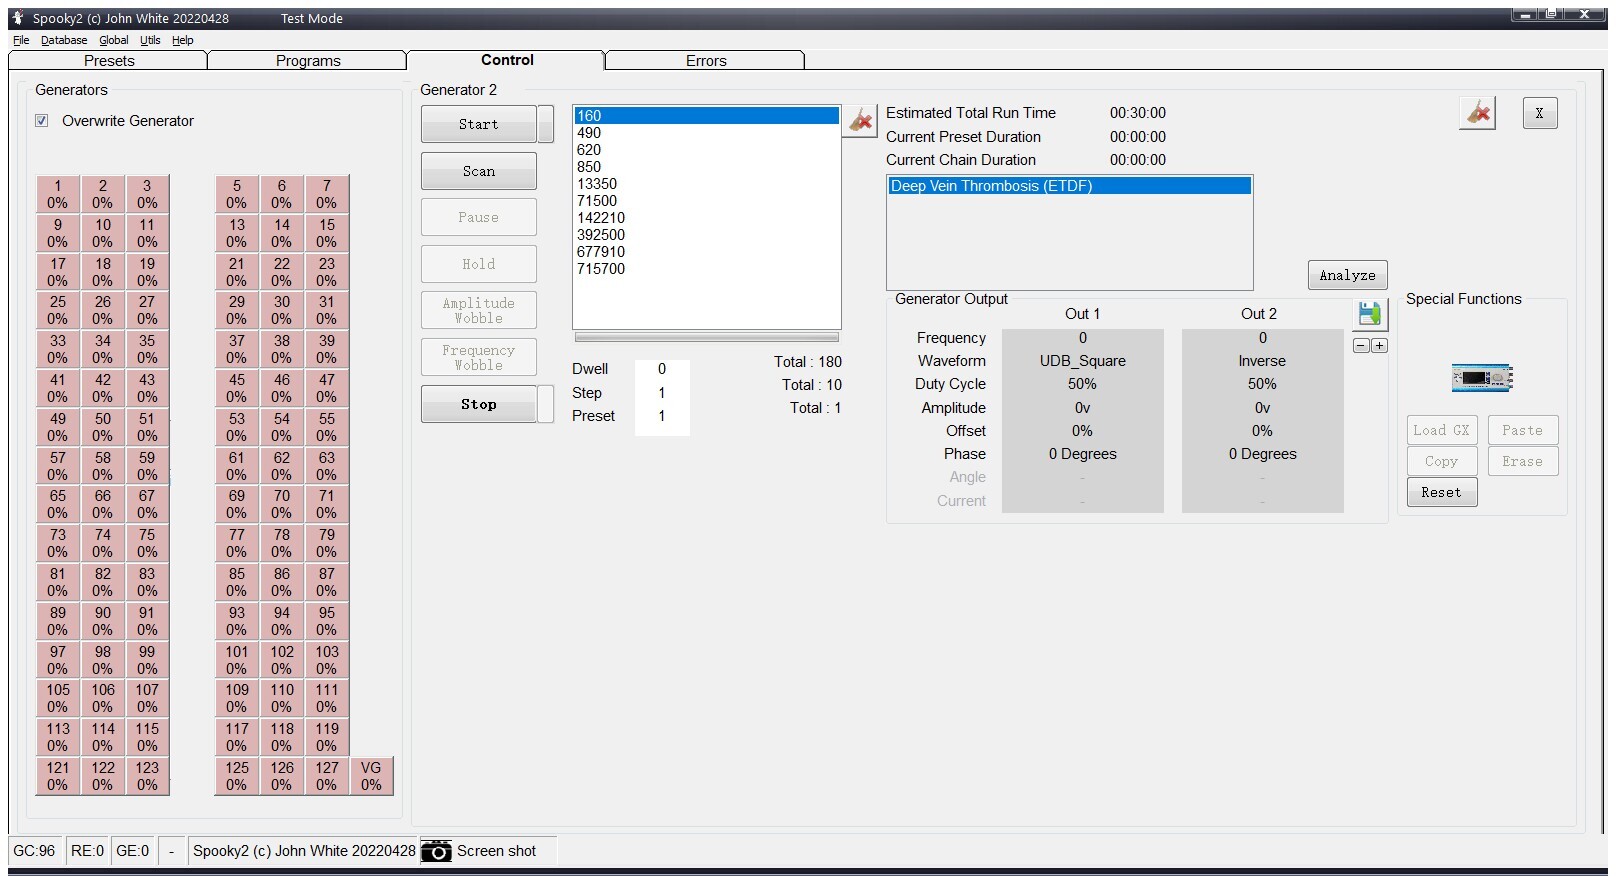
Task: Select frequency 13350 in the list
Action: click(x=597, y=184)
